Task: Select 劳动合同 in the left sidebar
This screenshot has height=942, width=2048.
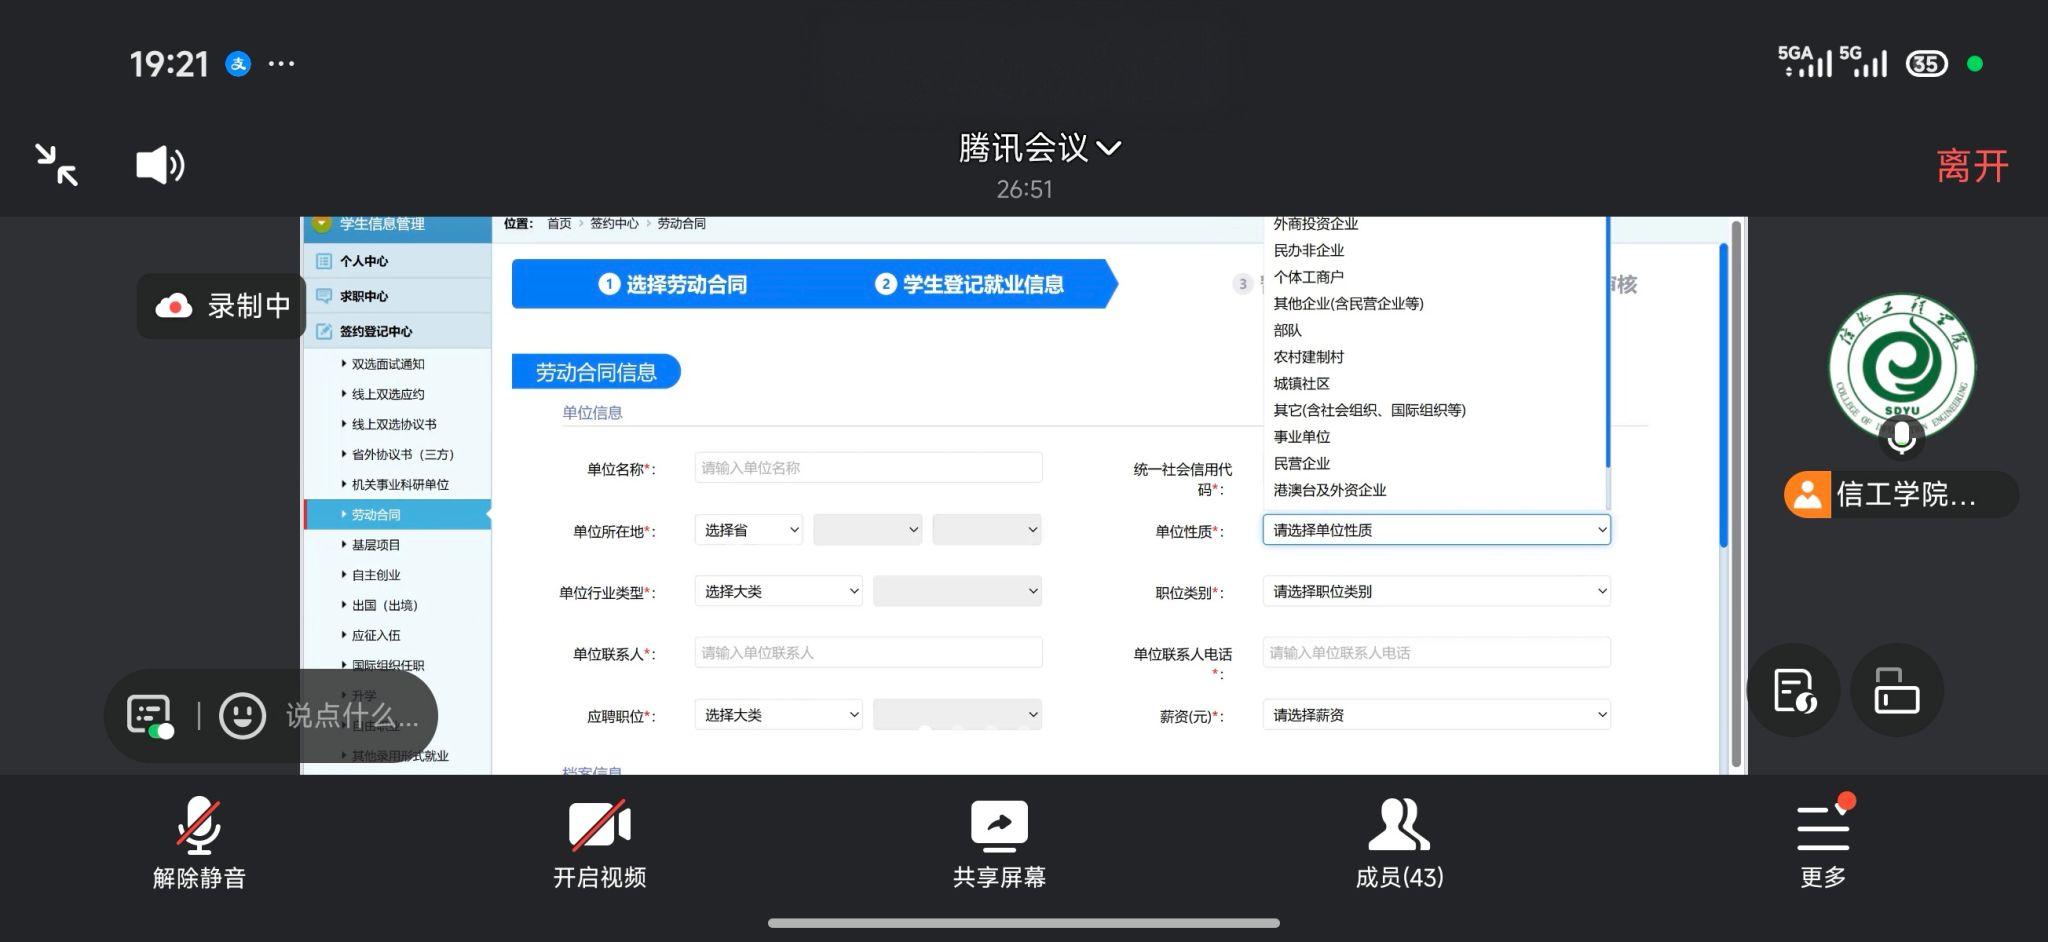Action: pyautogui.click(x=376, y=514)
